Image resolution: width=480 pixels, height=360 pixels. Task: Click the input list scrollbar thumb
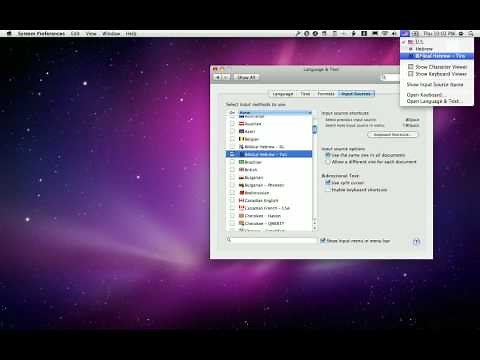(314, 129)
